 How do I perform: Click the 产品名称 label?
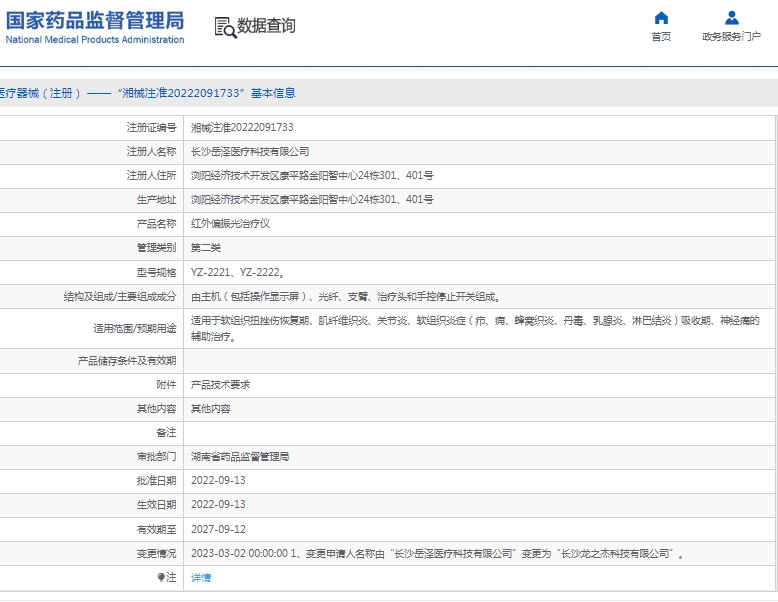(156, 223)
